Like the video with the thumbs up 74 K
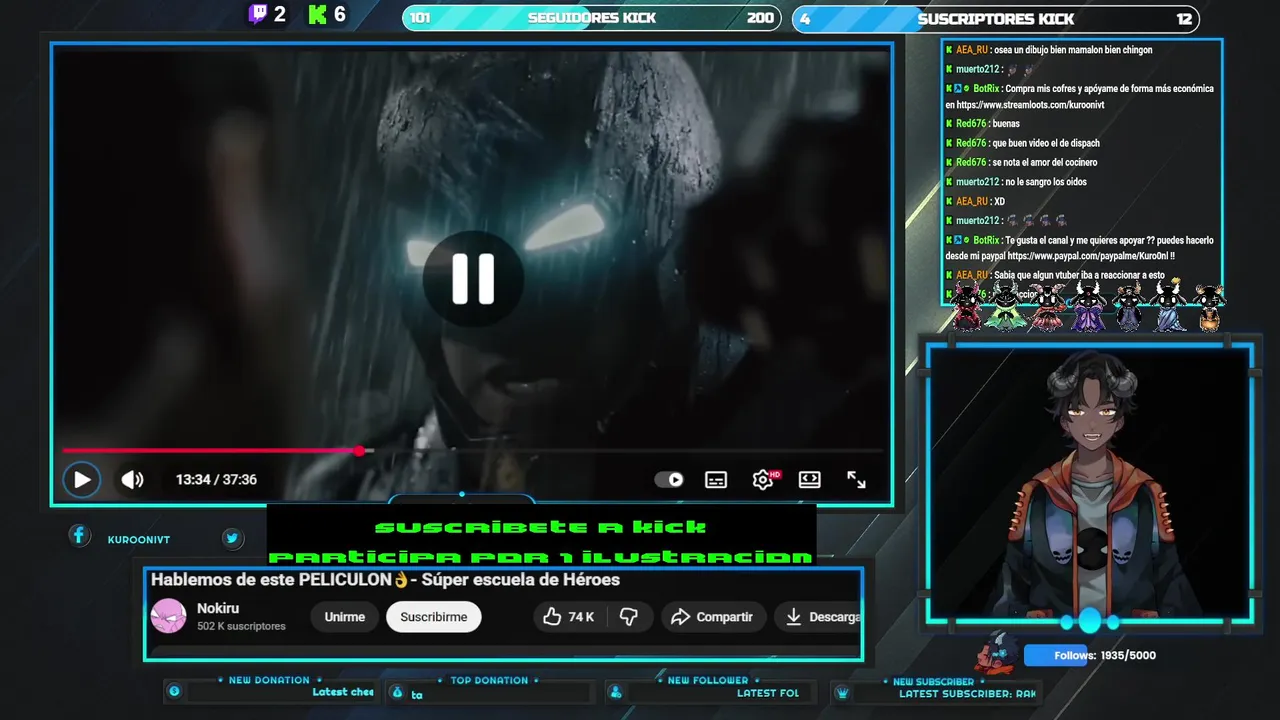Viewport: 1280px width, 720px height. tap(568, 617)
